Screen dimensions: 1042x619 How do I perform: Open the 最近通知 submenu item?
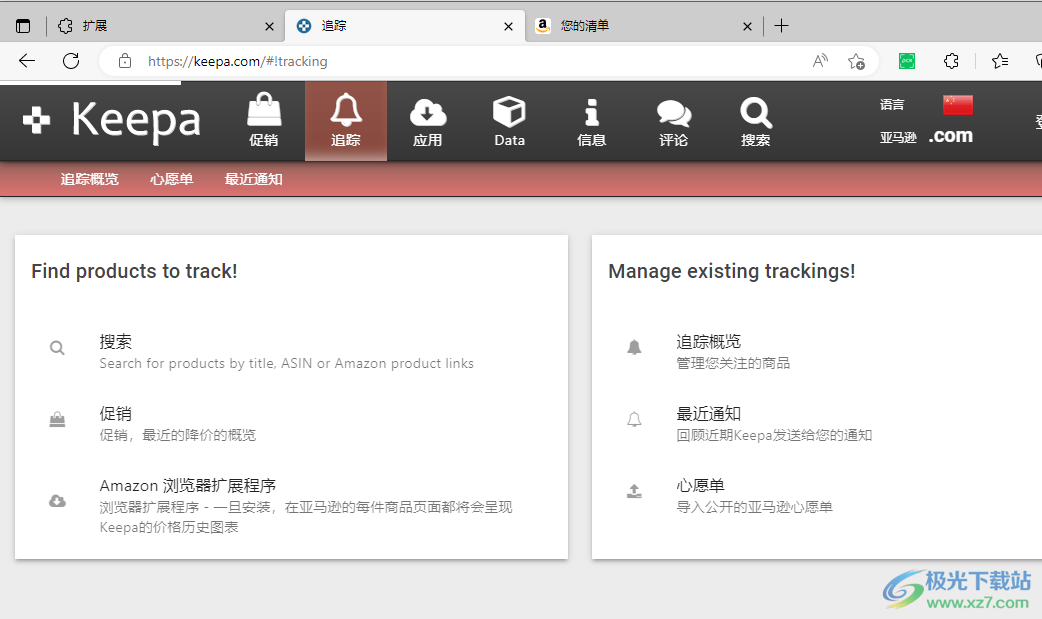(x=253, y=179)
